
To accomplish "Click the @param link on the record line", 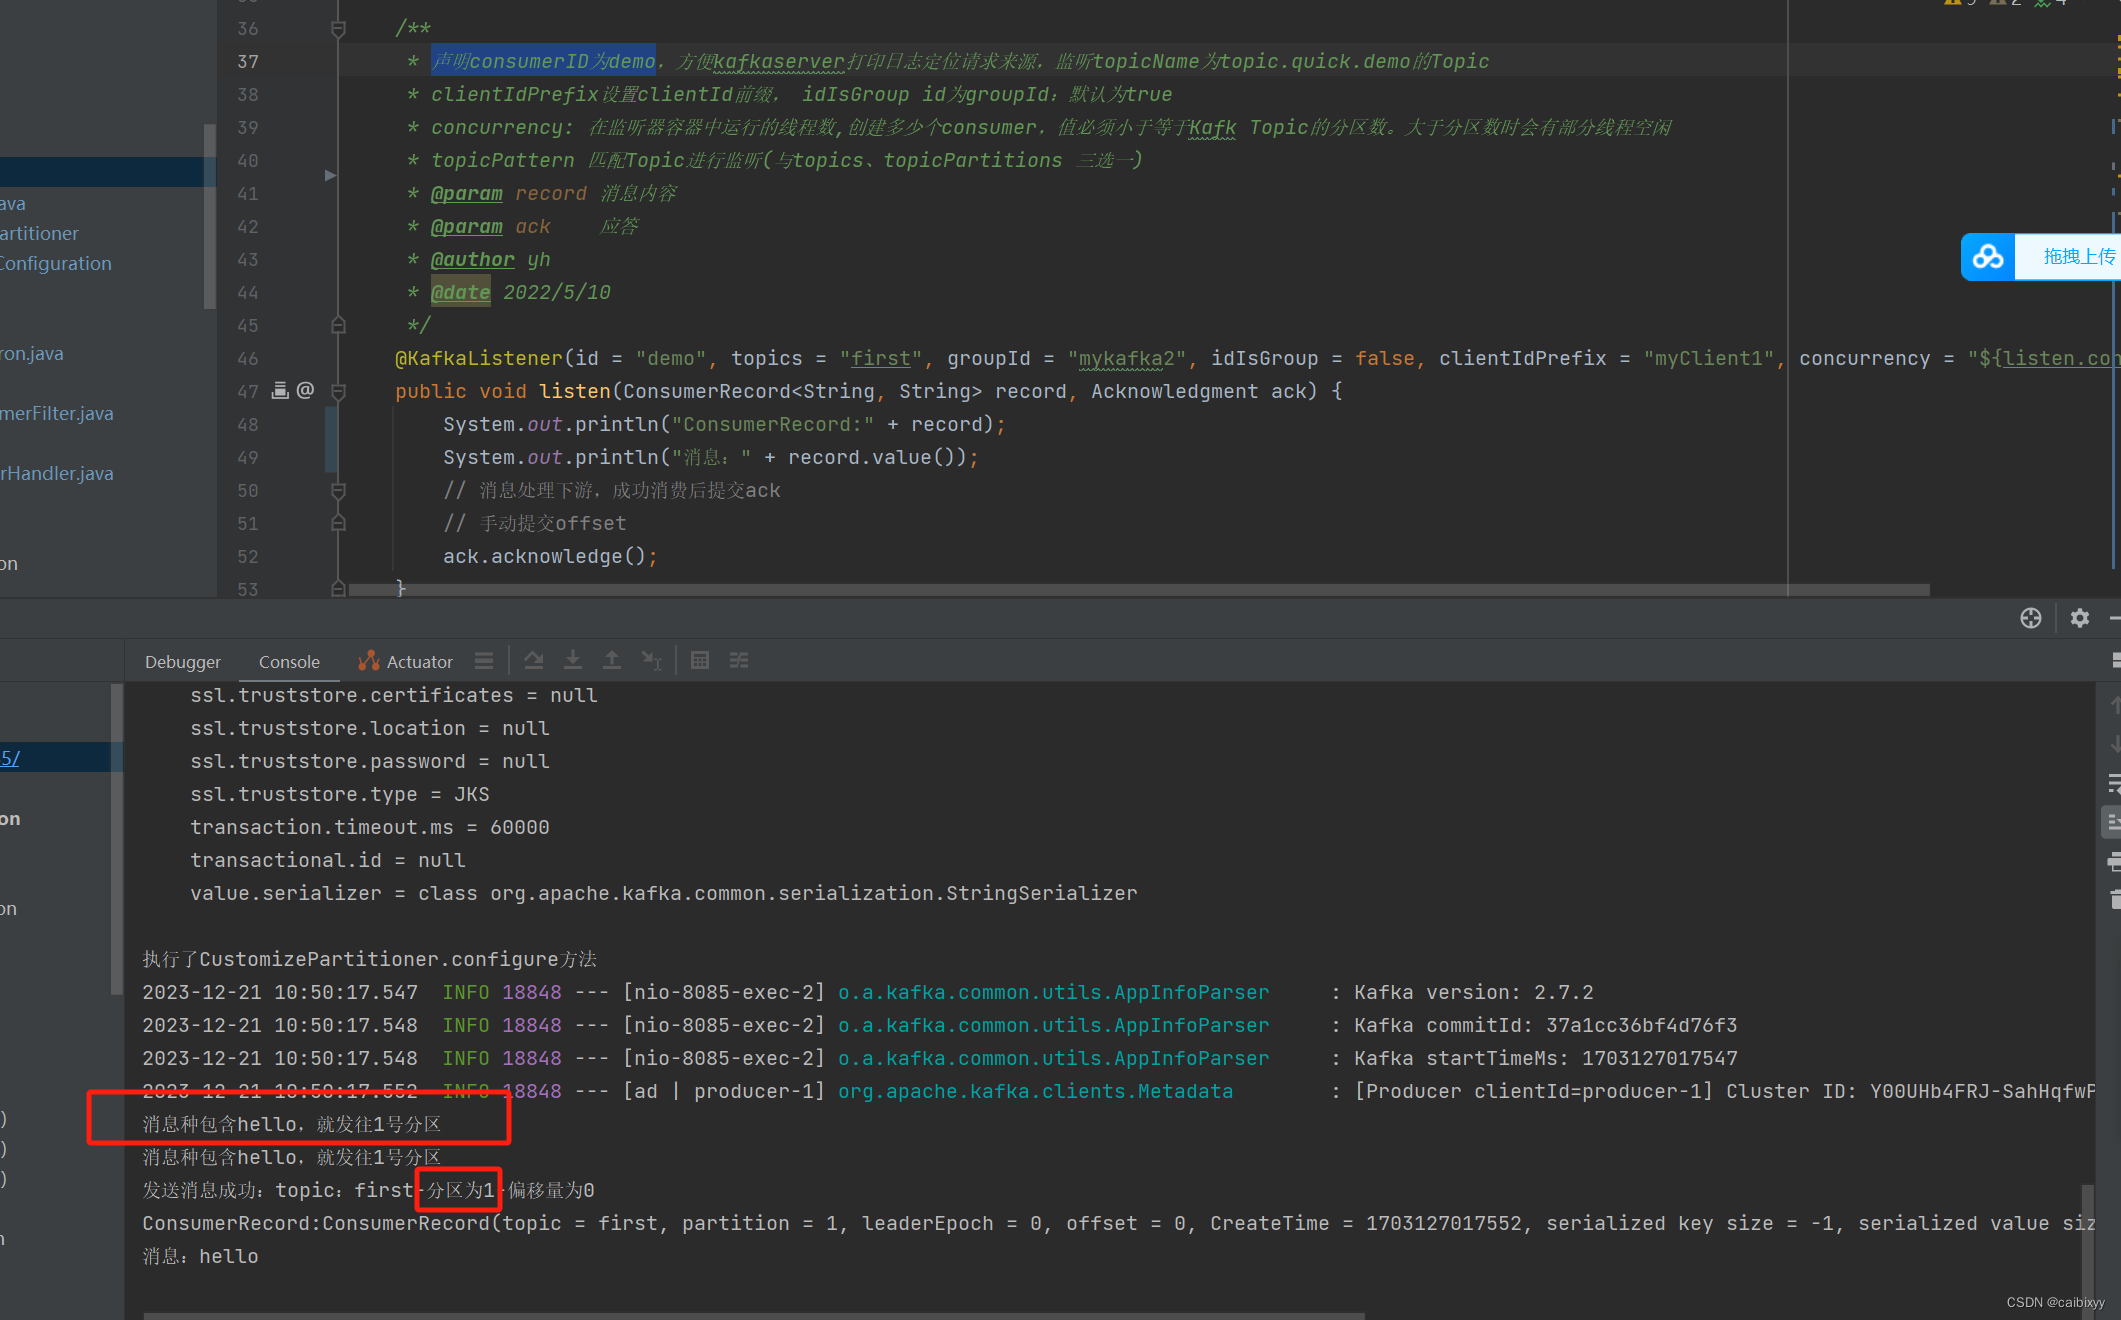I will click(x=466, y=193).
